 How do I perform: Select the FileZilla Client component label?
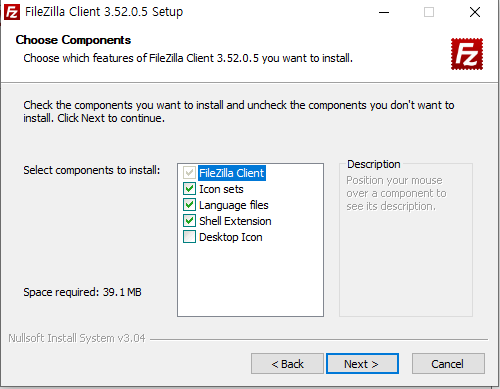tap(232, 173)
